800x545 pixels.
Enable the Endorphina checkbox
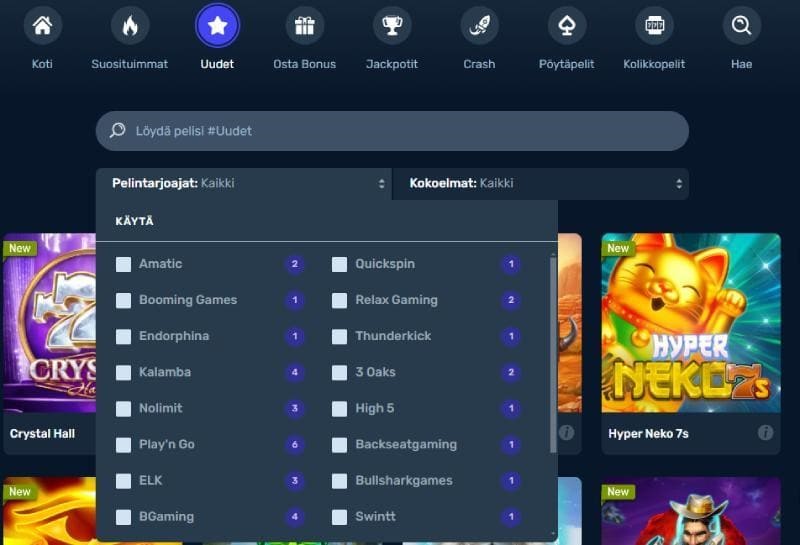coord(123,337)
